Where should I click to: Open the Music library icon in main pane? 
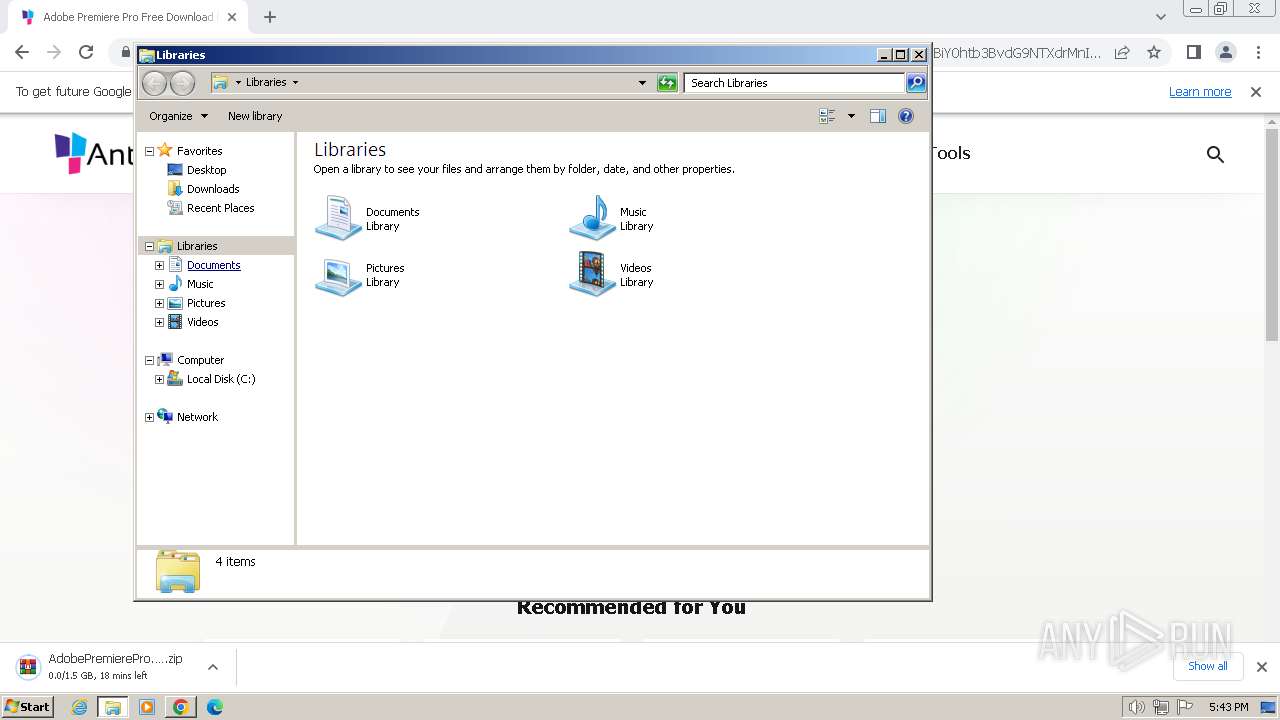click(592, 218)
